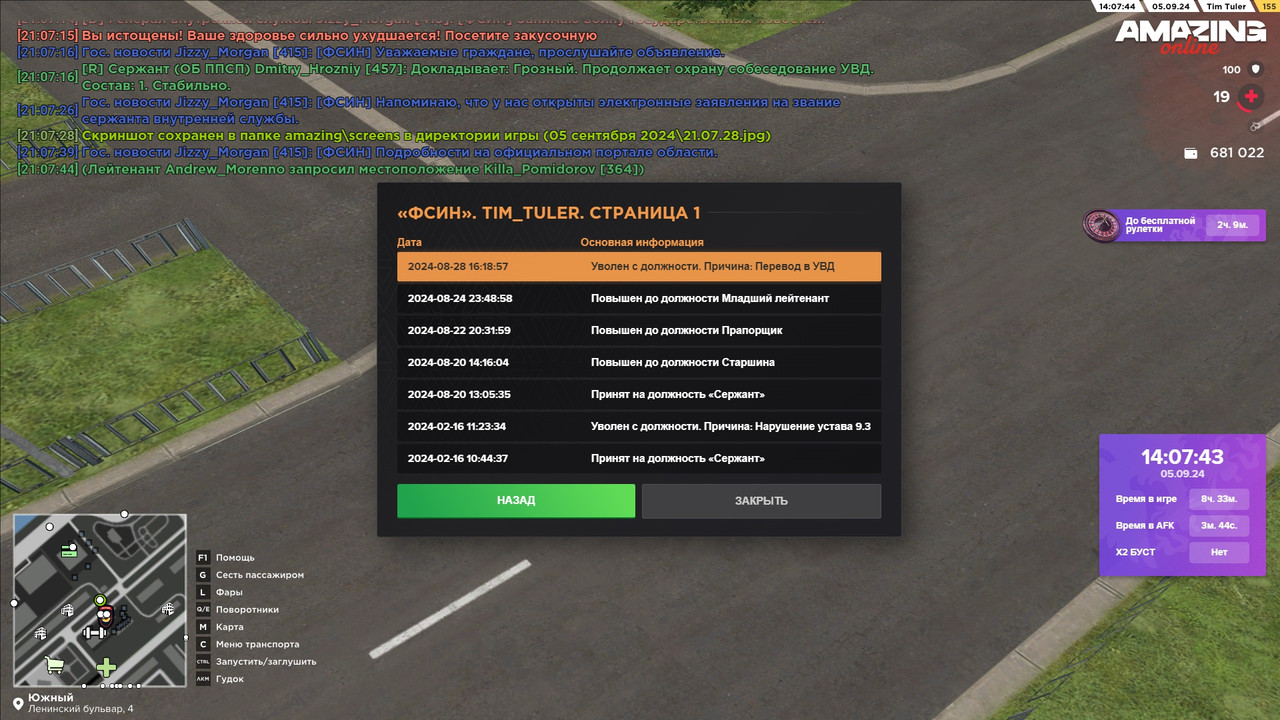
Task: Click the Q/E key icon for Поворотники
Action: tap(203, 609)
